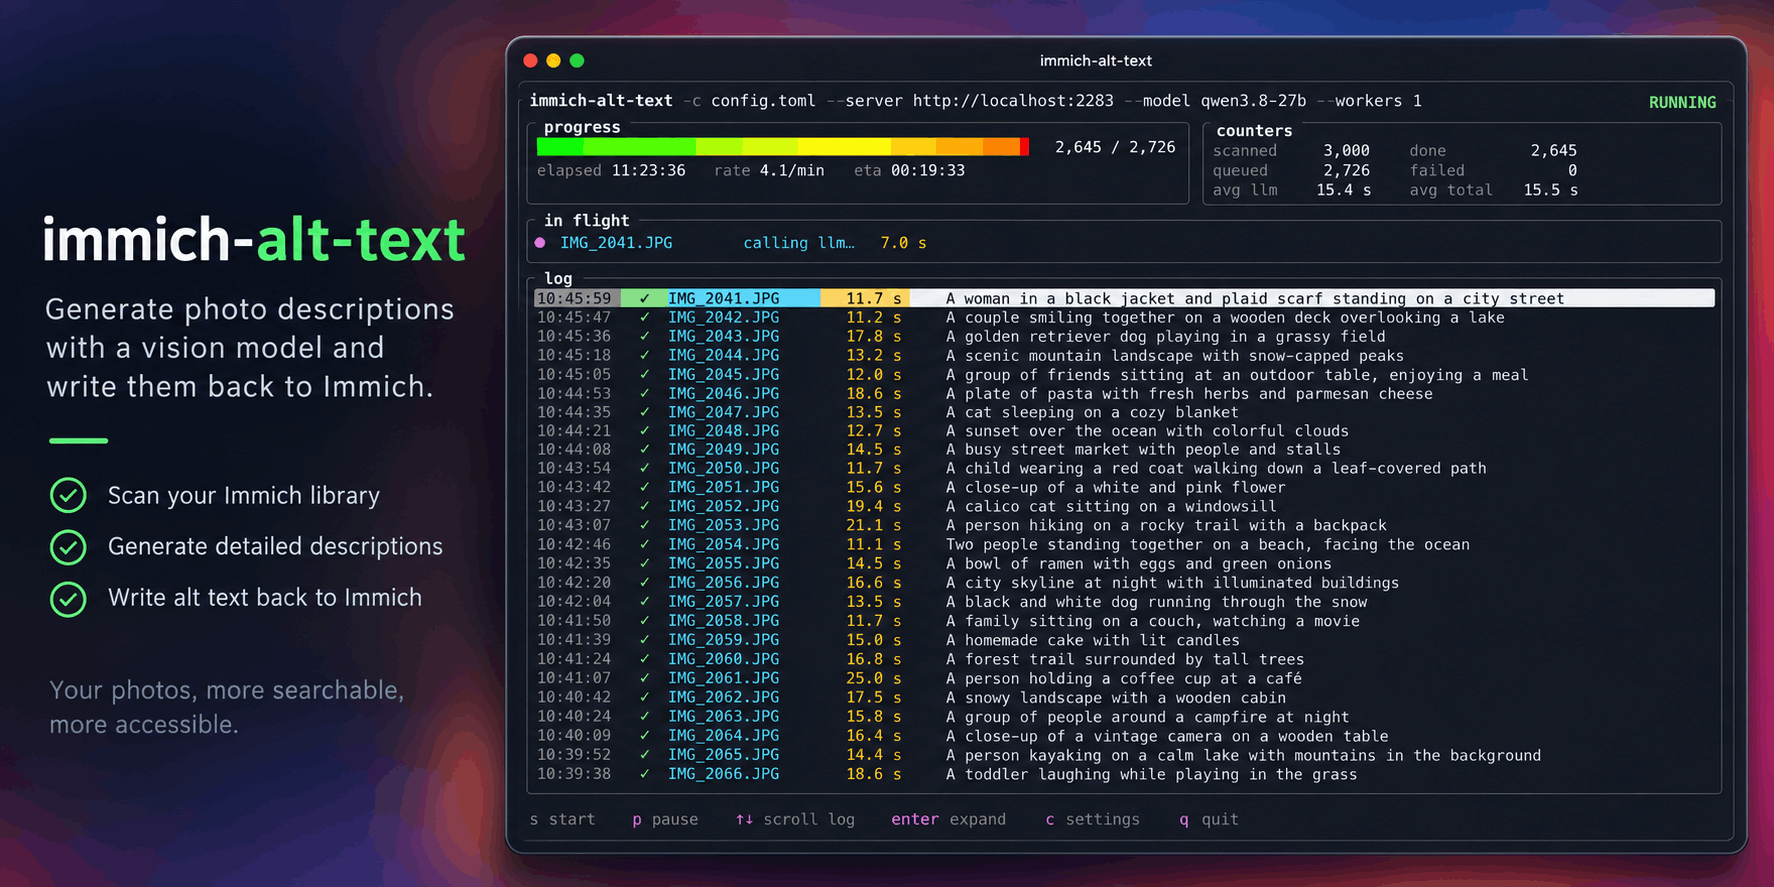Select the IMG_2045.JPG file name in the log
Image resolution: width=1774 pixels, height=887 pixels.
pyautogui.click(x=723, y=375)
